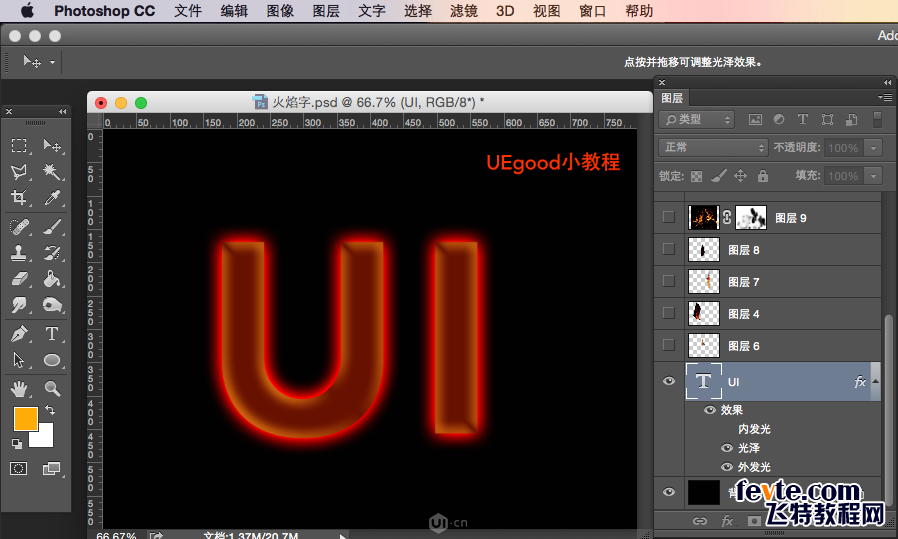
Task: Collapse the toolbox panel arrows
Action: click(62, 111)
